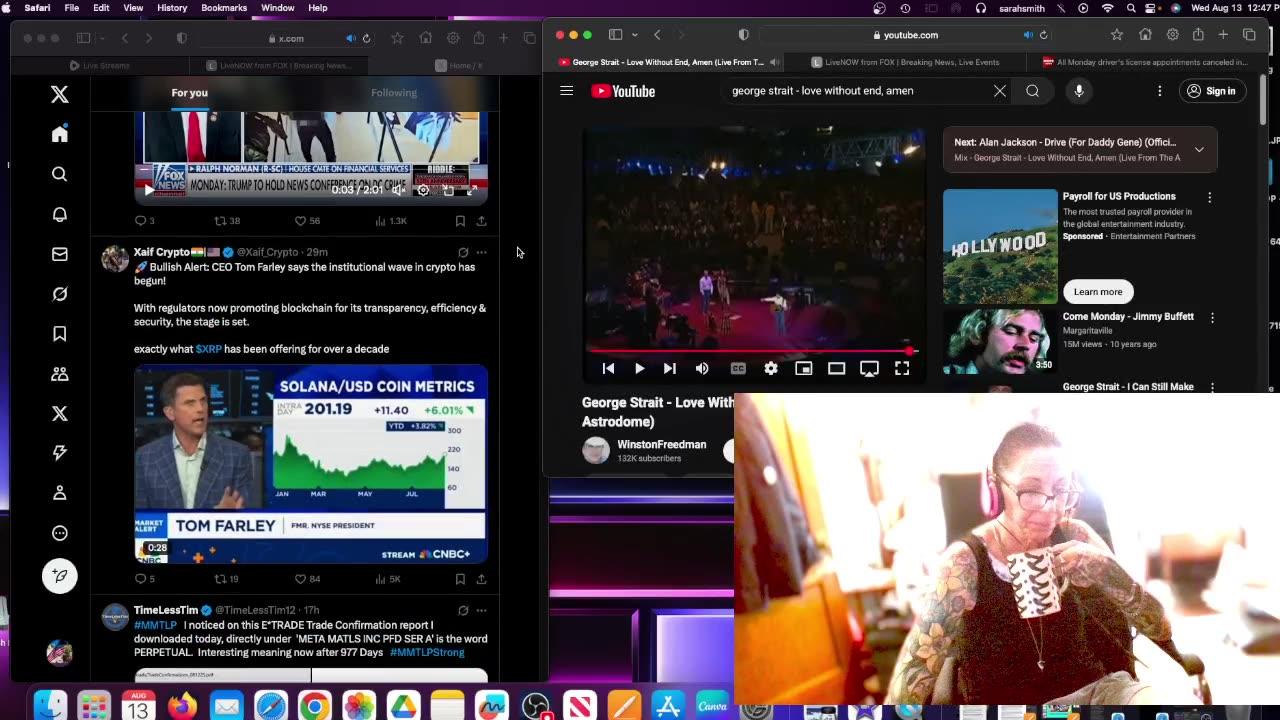Screen dimensions: 1280x720
Task: Open $XRP cashtag link in post
Action: (x=209, y=349)
